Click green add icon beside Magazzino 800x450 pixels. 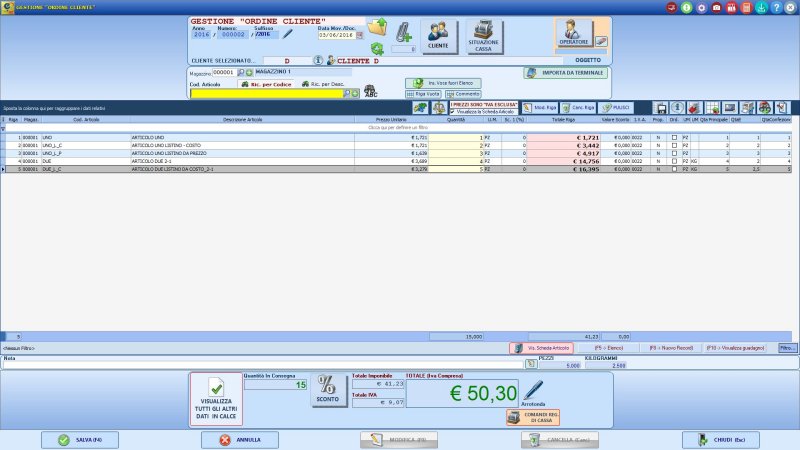[249, 72]
